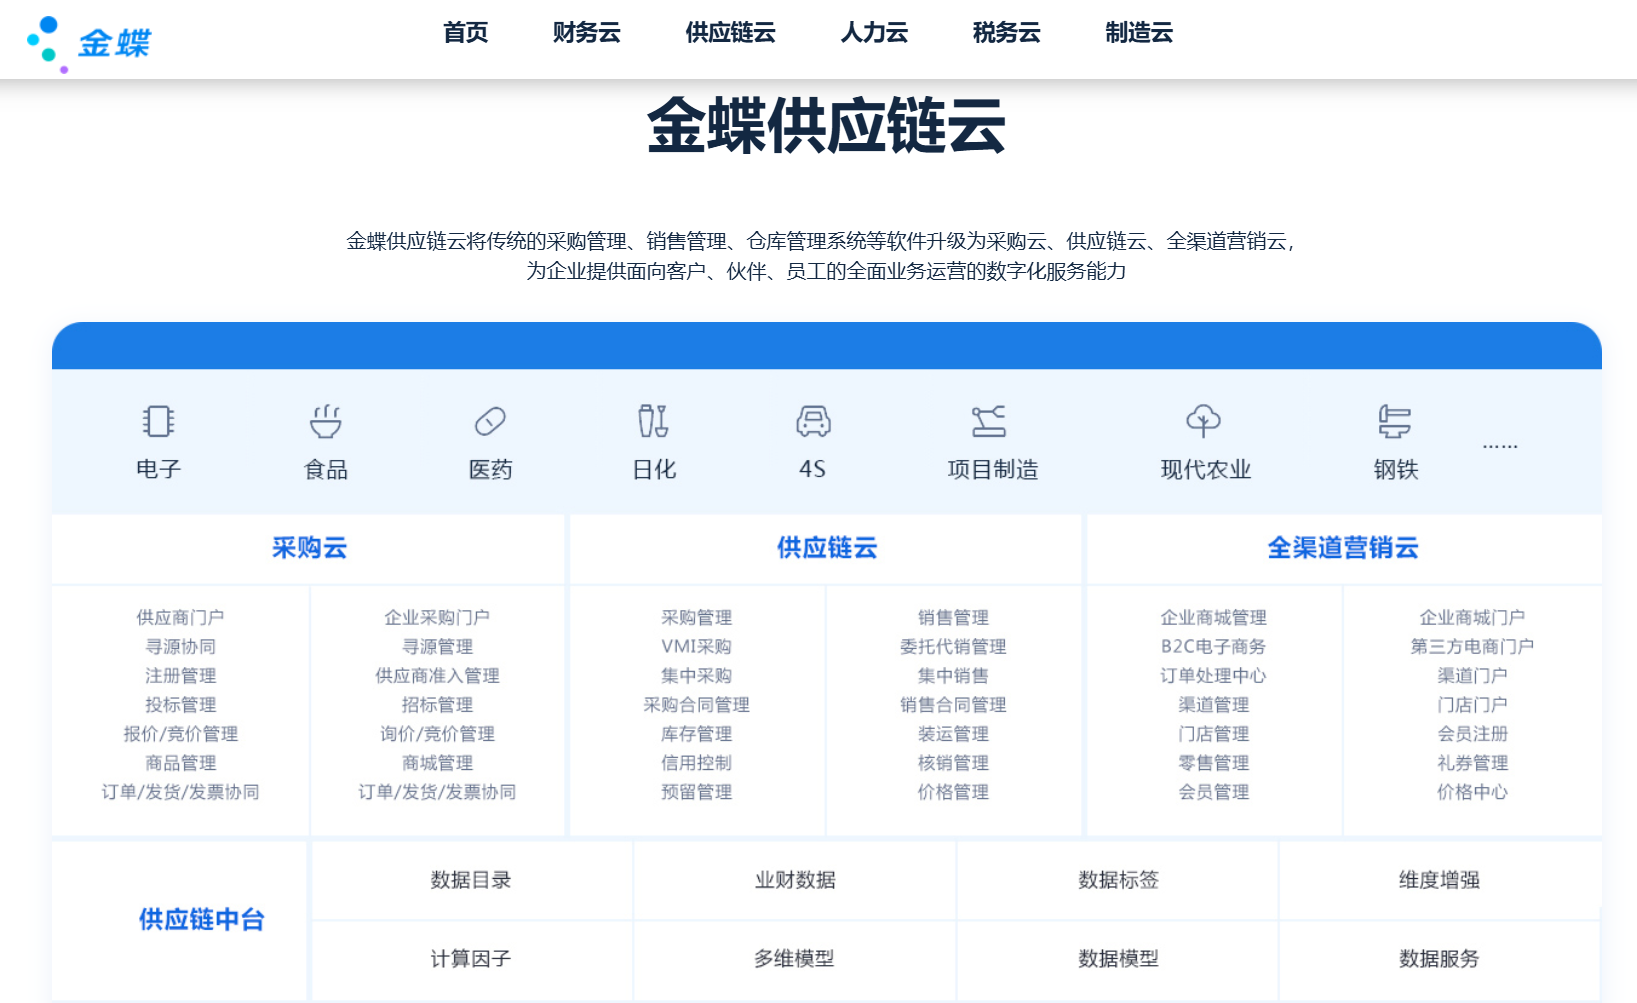The height and width of the screenshot is (1003, 1637).
Task: Click the 全渠道营销云 section heading
Action: click(x=1343, y=548)
